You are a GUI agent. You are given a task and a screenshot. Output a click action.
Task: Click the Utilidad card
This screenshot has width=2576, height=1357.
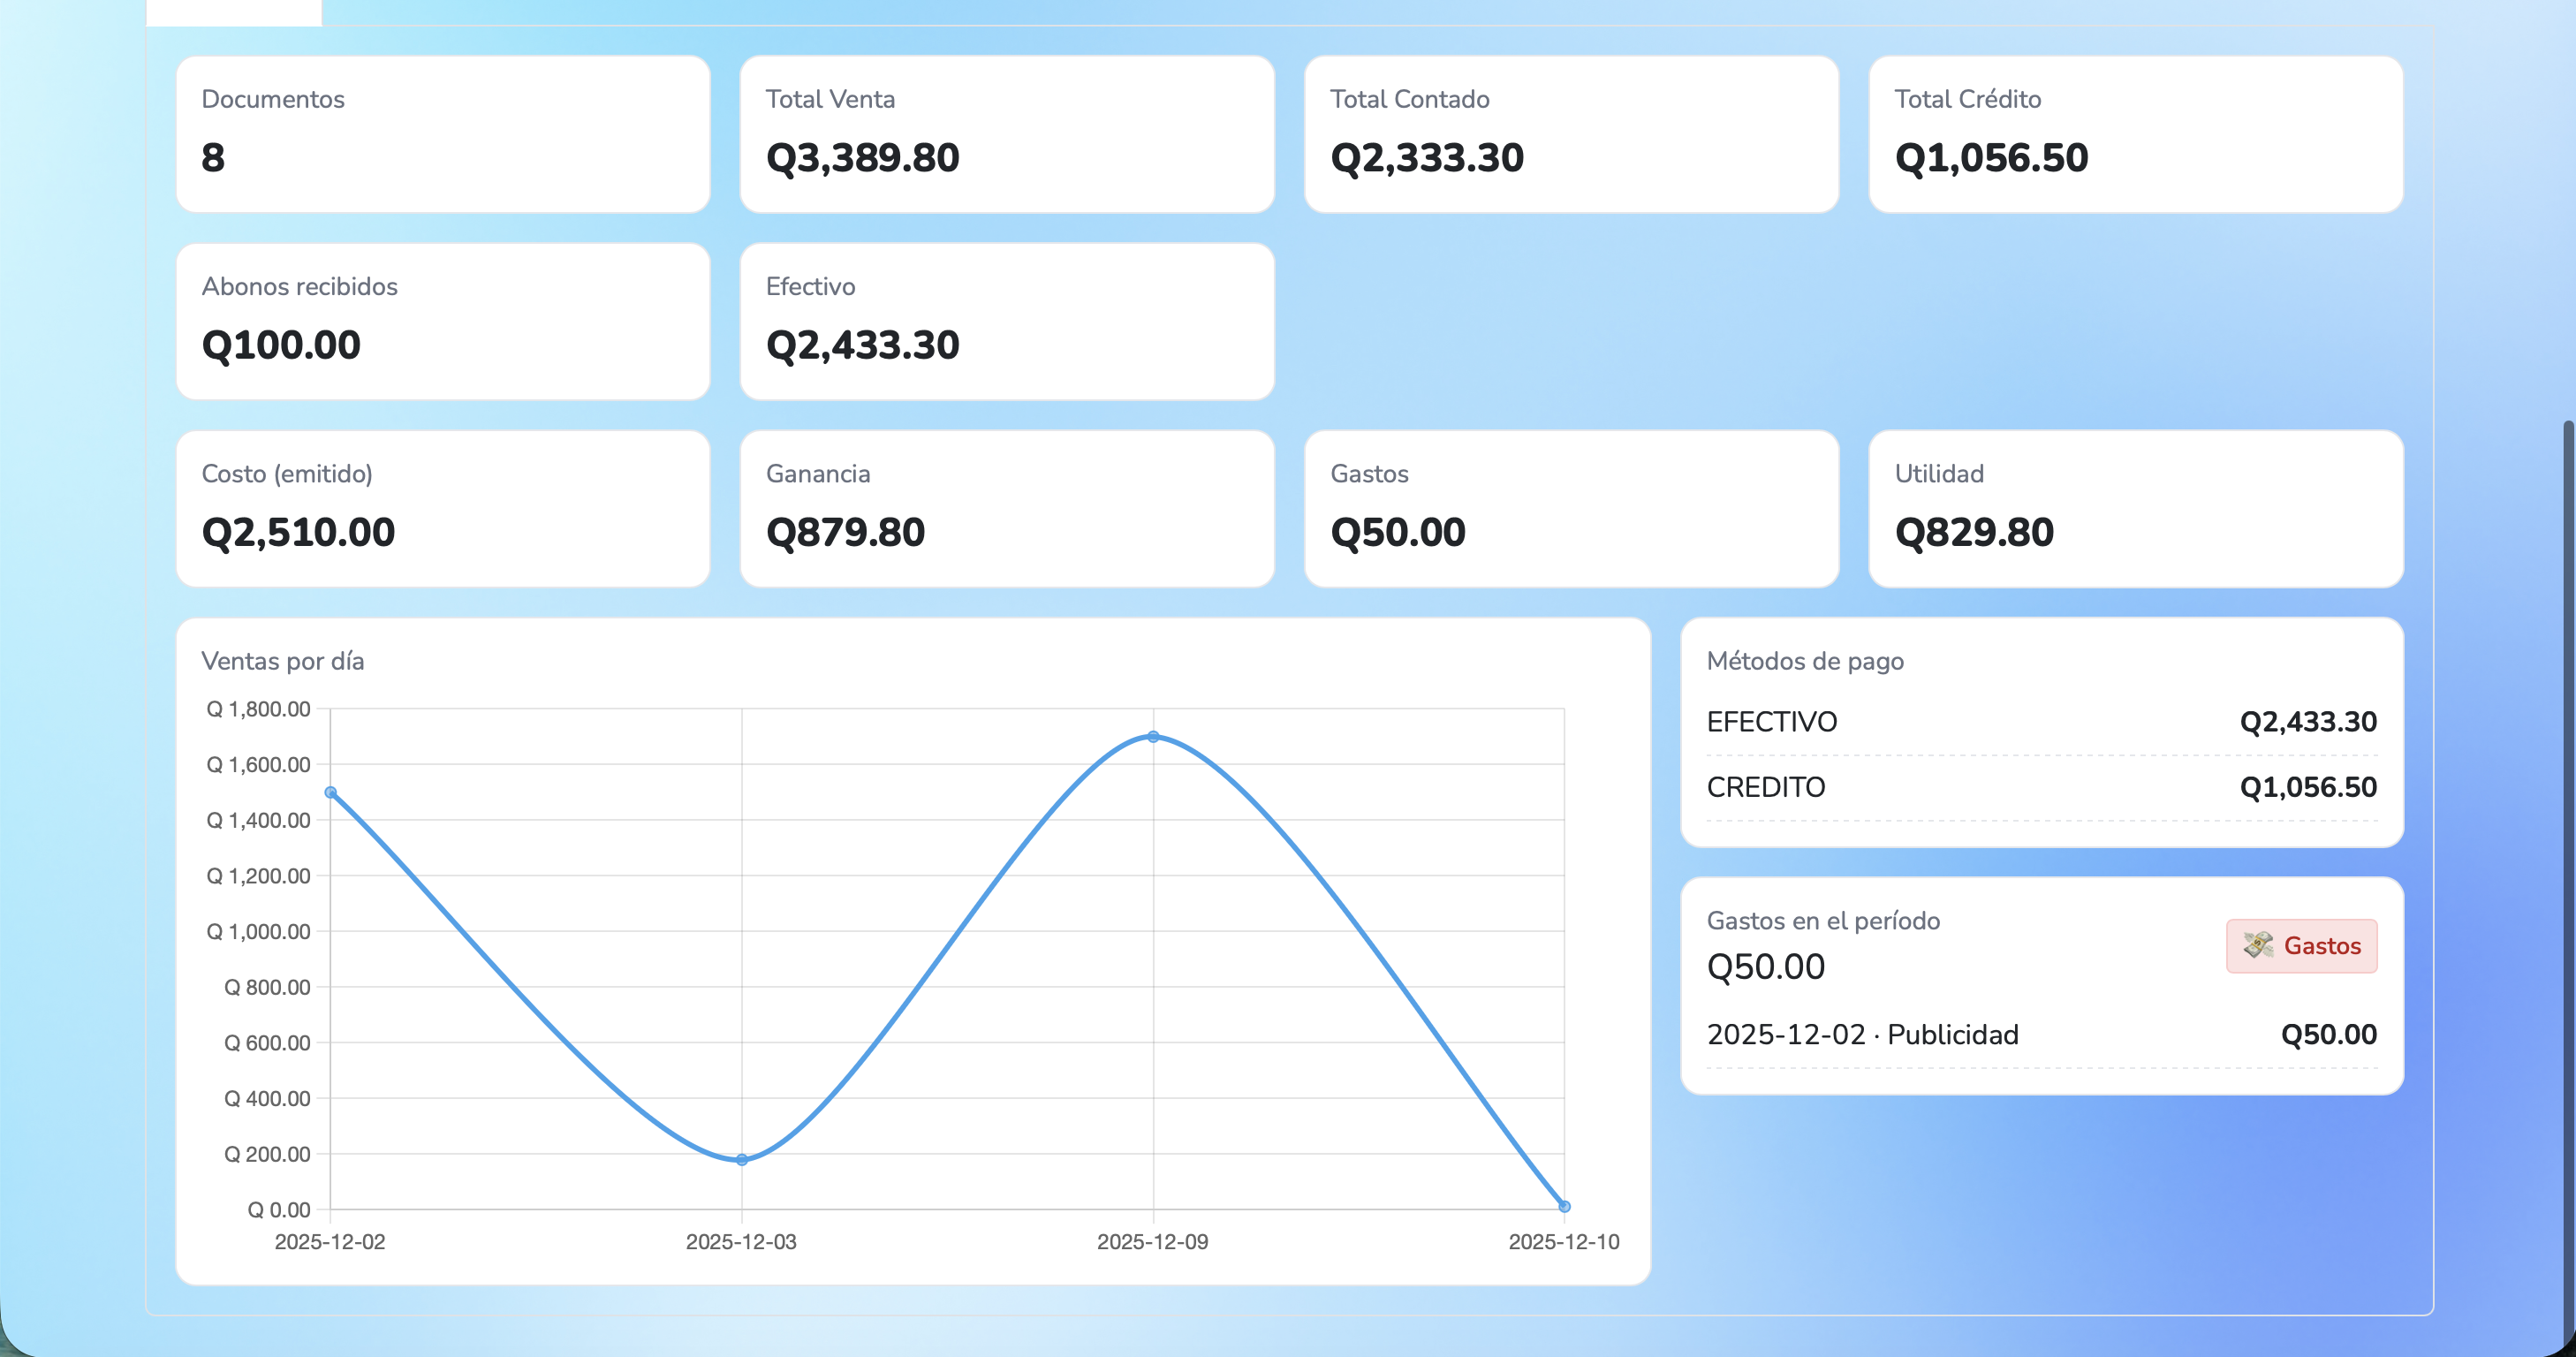(x=2135, y=508)
